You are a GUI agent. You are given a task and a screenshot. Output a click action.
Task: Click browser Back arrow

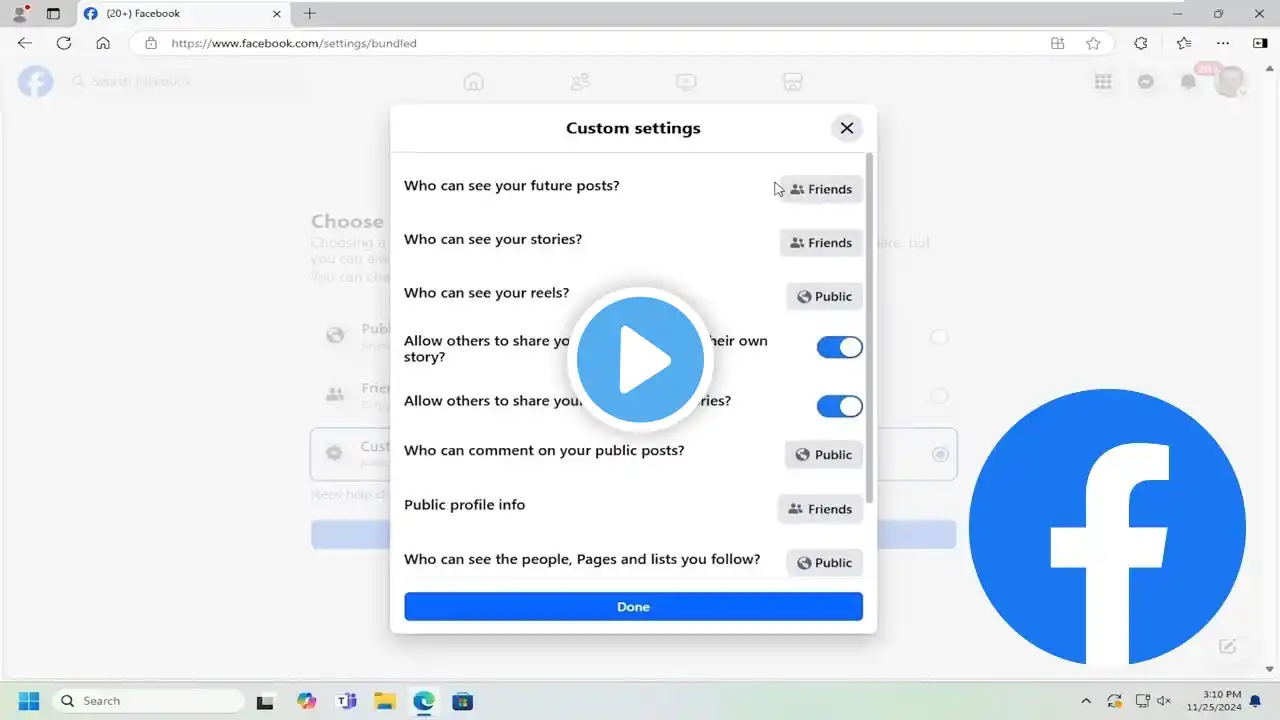[x=25, y=43]
